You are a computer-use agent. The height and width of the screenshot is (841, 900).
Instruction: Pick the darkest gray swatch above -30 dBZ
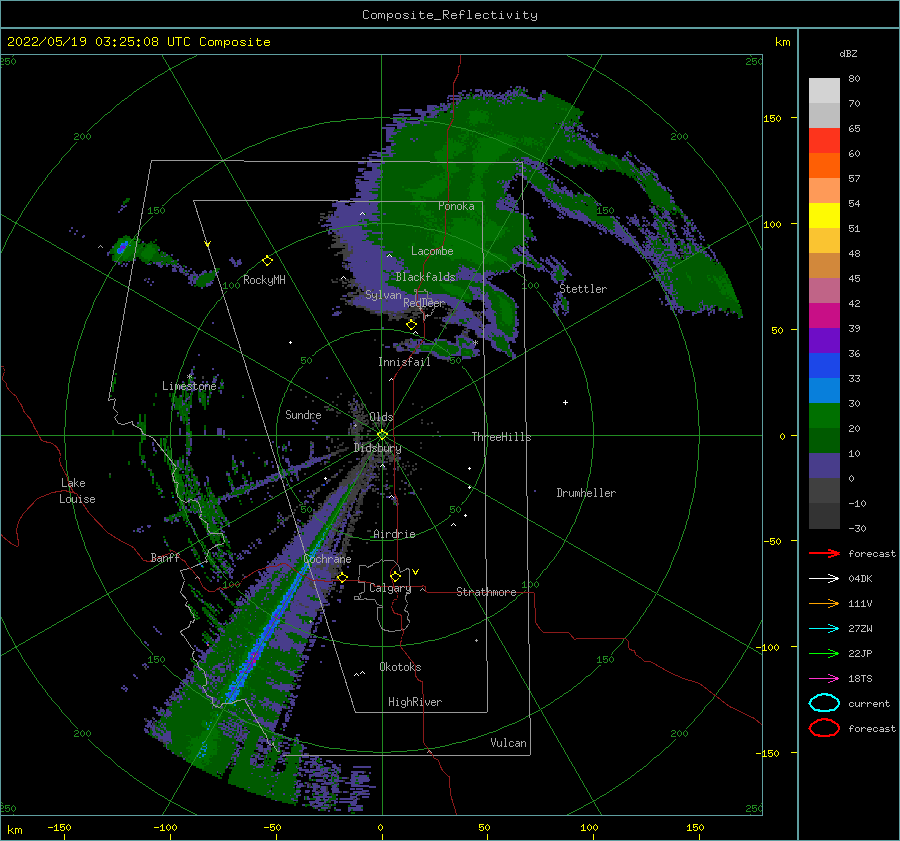pyautogui.click(x=824, y=516)
